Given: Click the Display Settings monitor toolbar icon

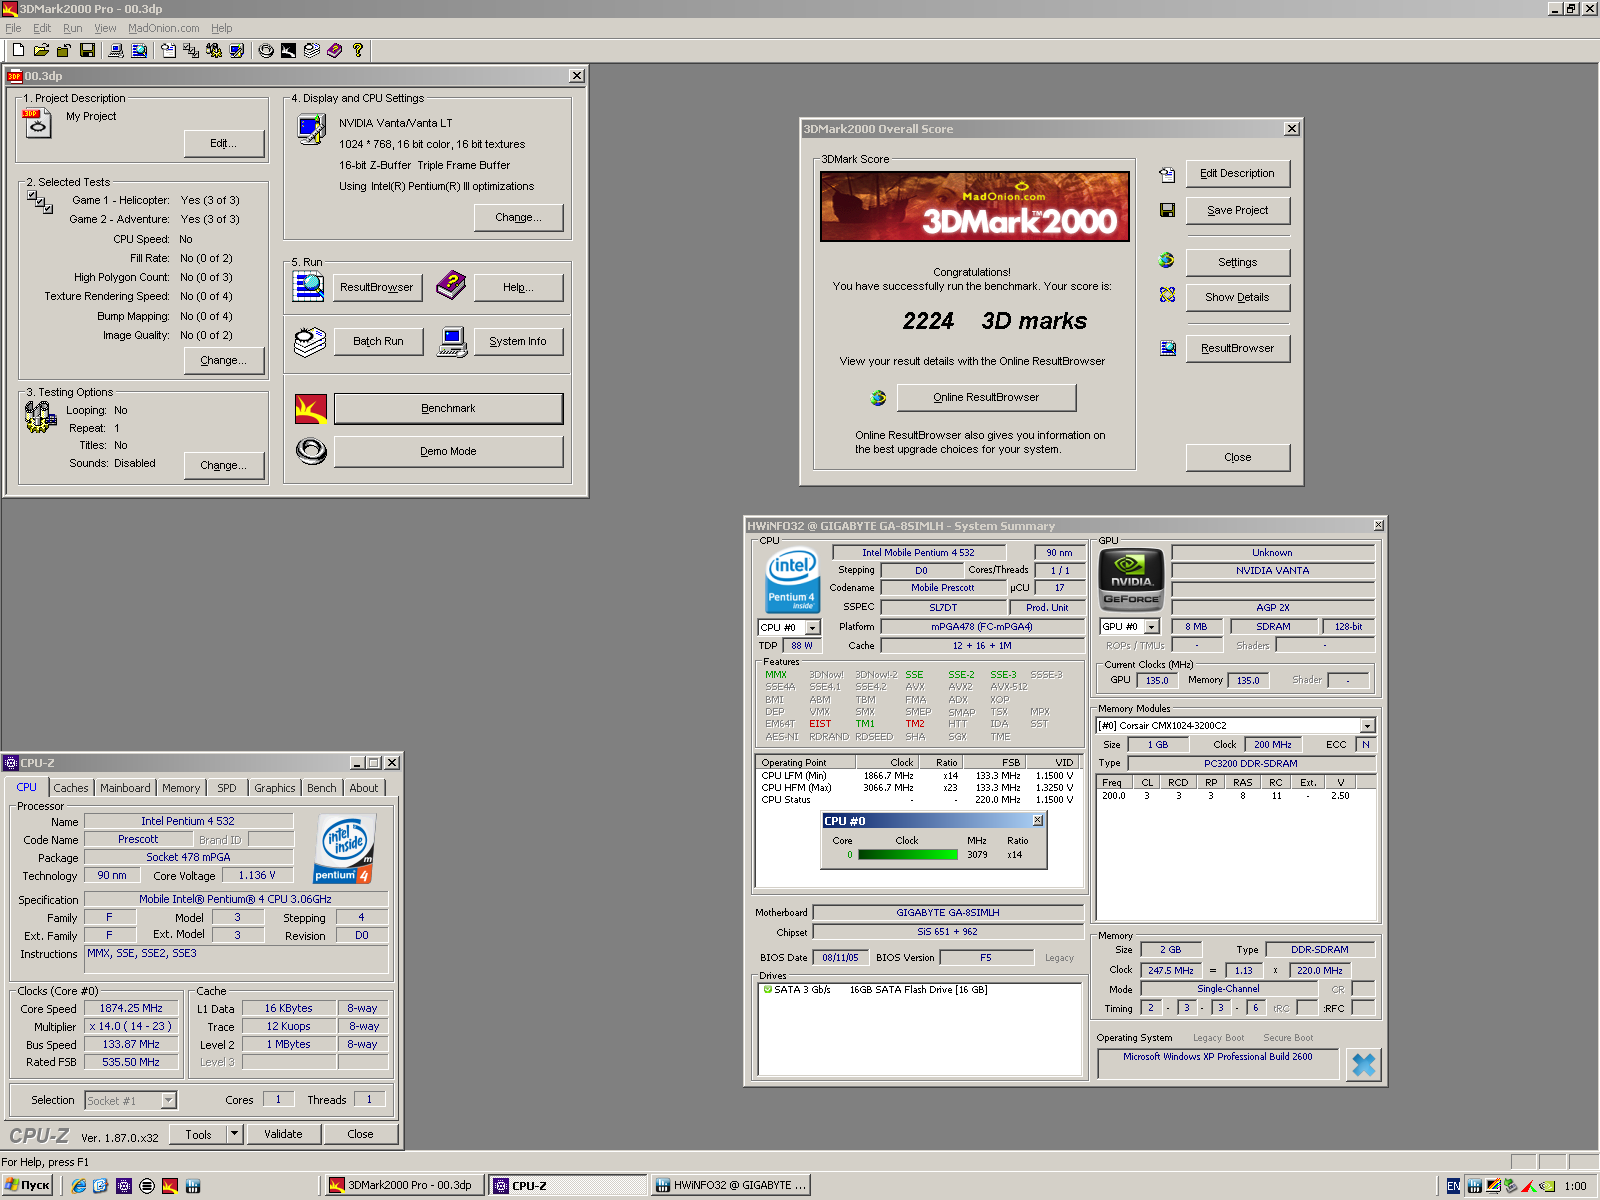Looking at the screenshot, I should tap(237, 50).
